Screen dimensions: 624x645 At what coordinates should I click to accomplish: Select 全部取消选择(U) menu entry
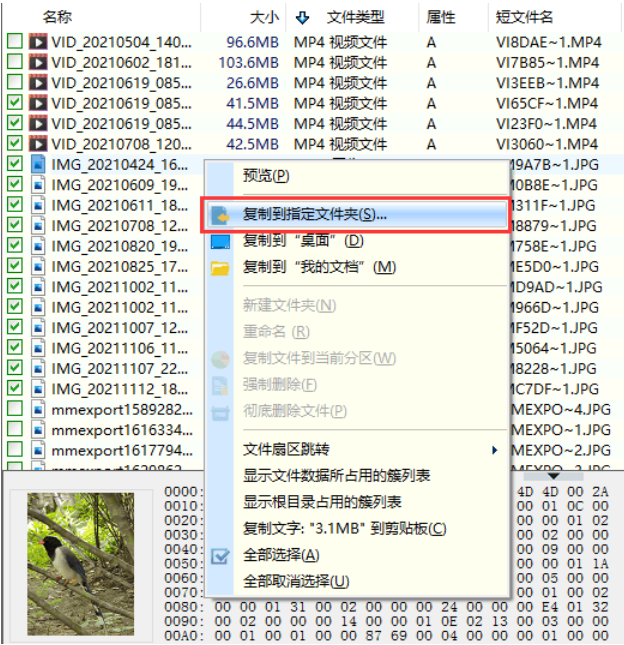click(296, 582)
